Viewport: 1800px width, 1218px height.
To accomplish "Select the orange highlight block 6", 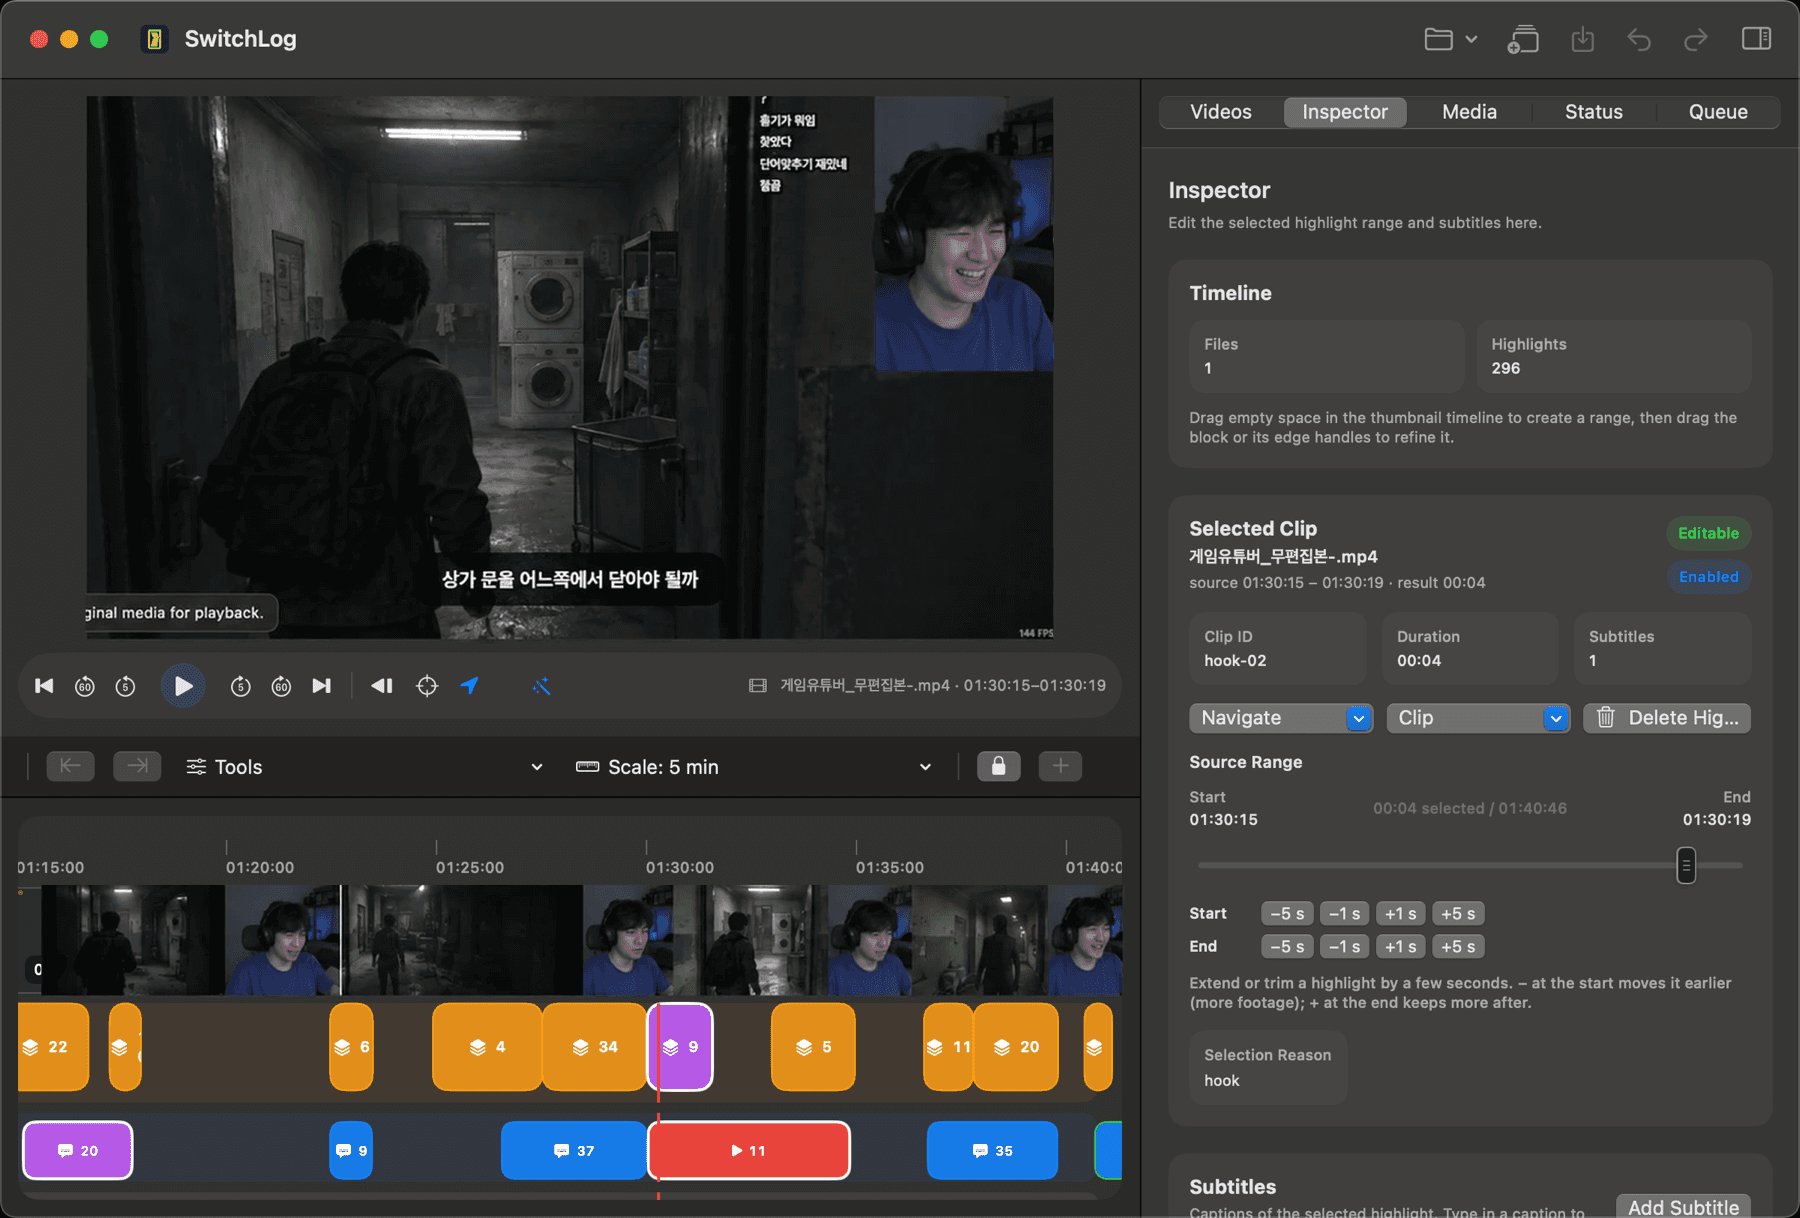I will (x=351, y=1047).
